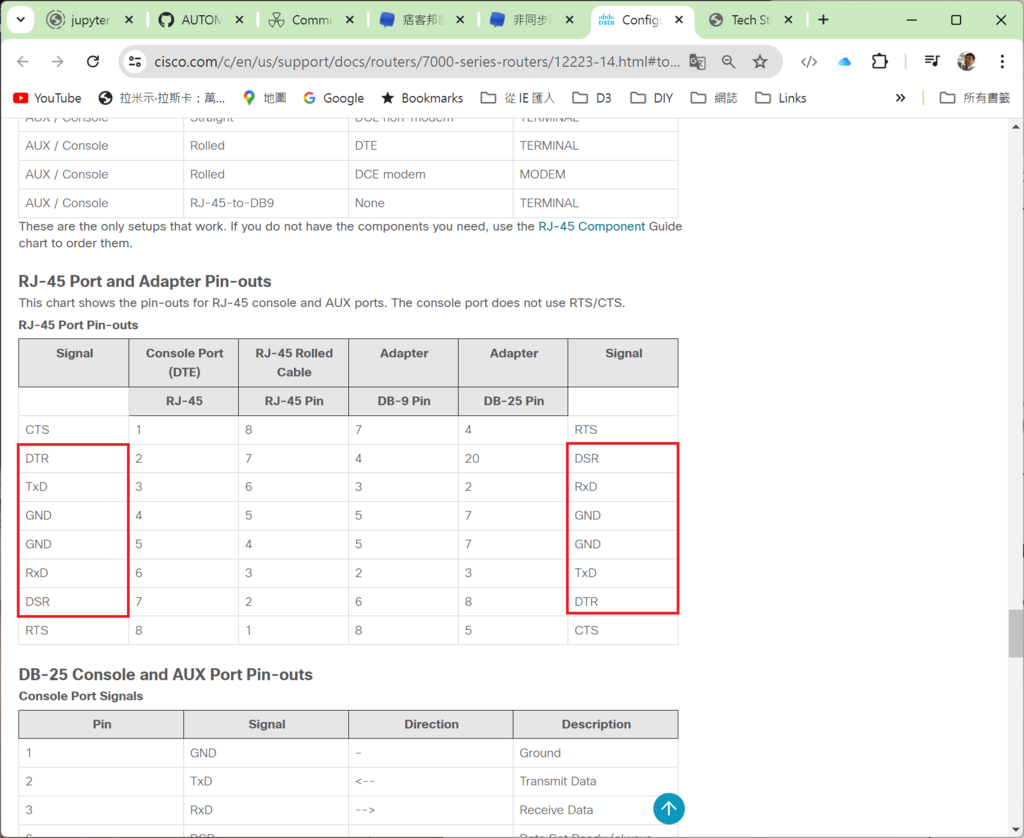Close the jupyter tab
1024x838 pixels.
129,20
